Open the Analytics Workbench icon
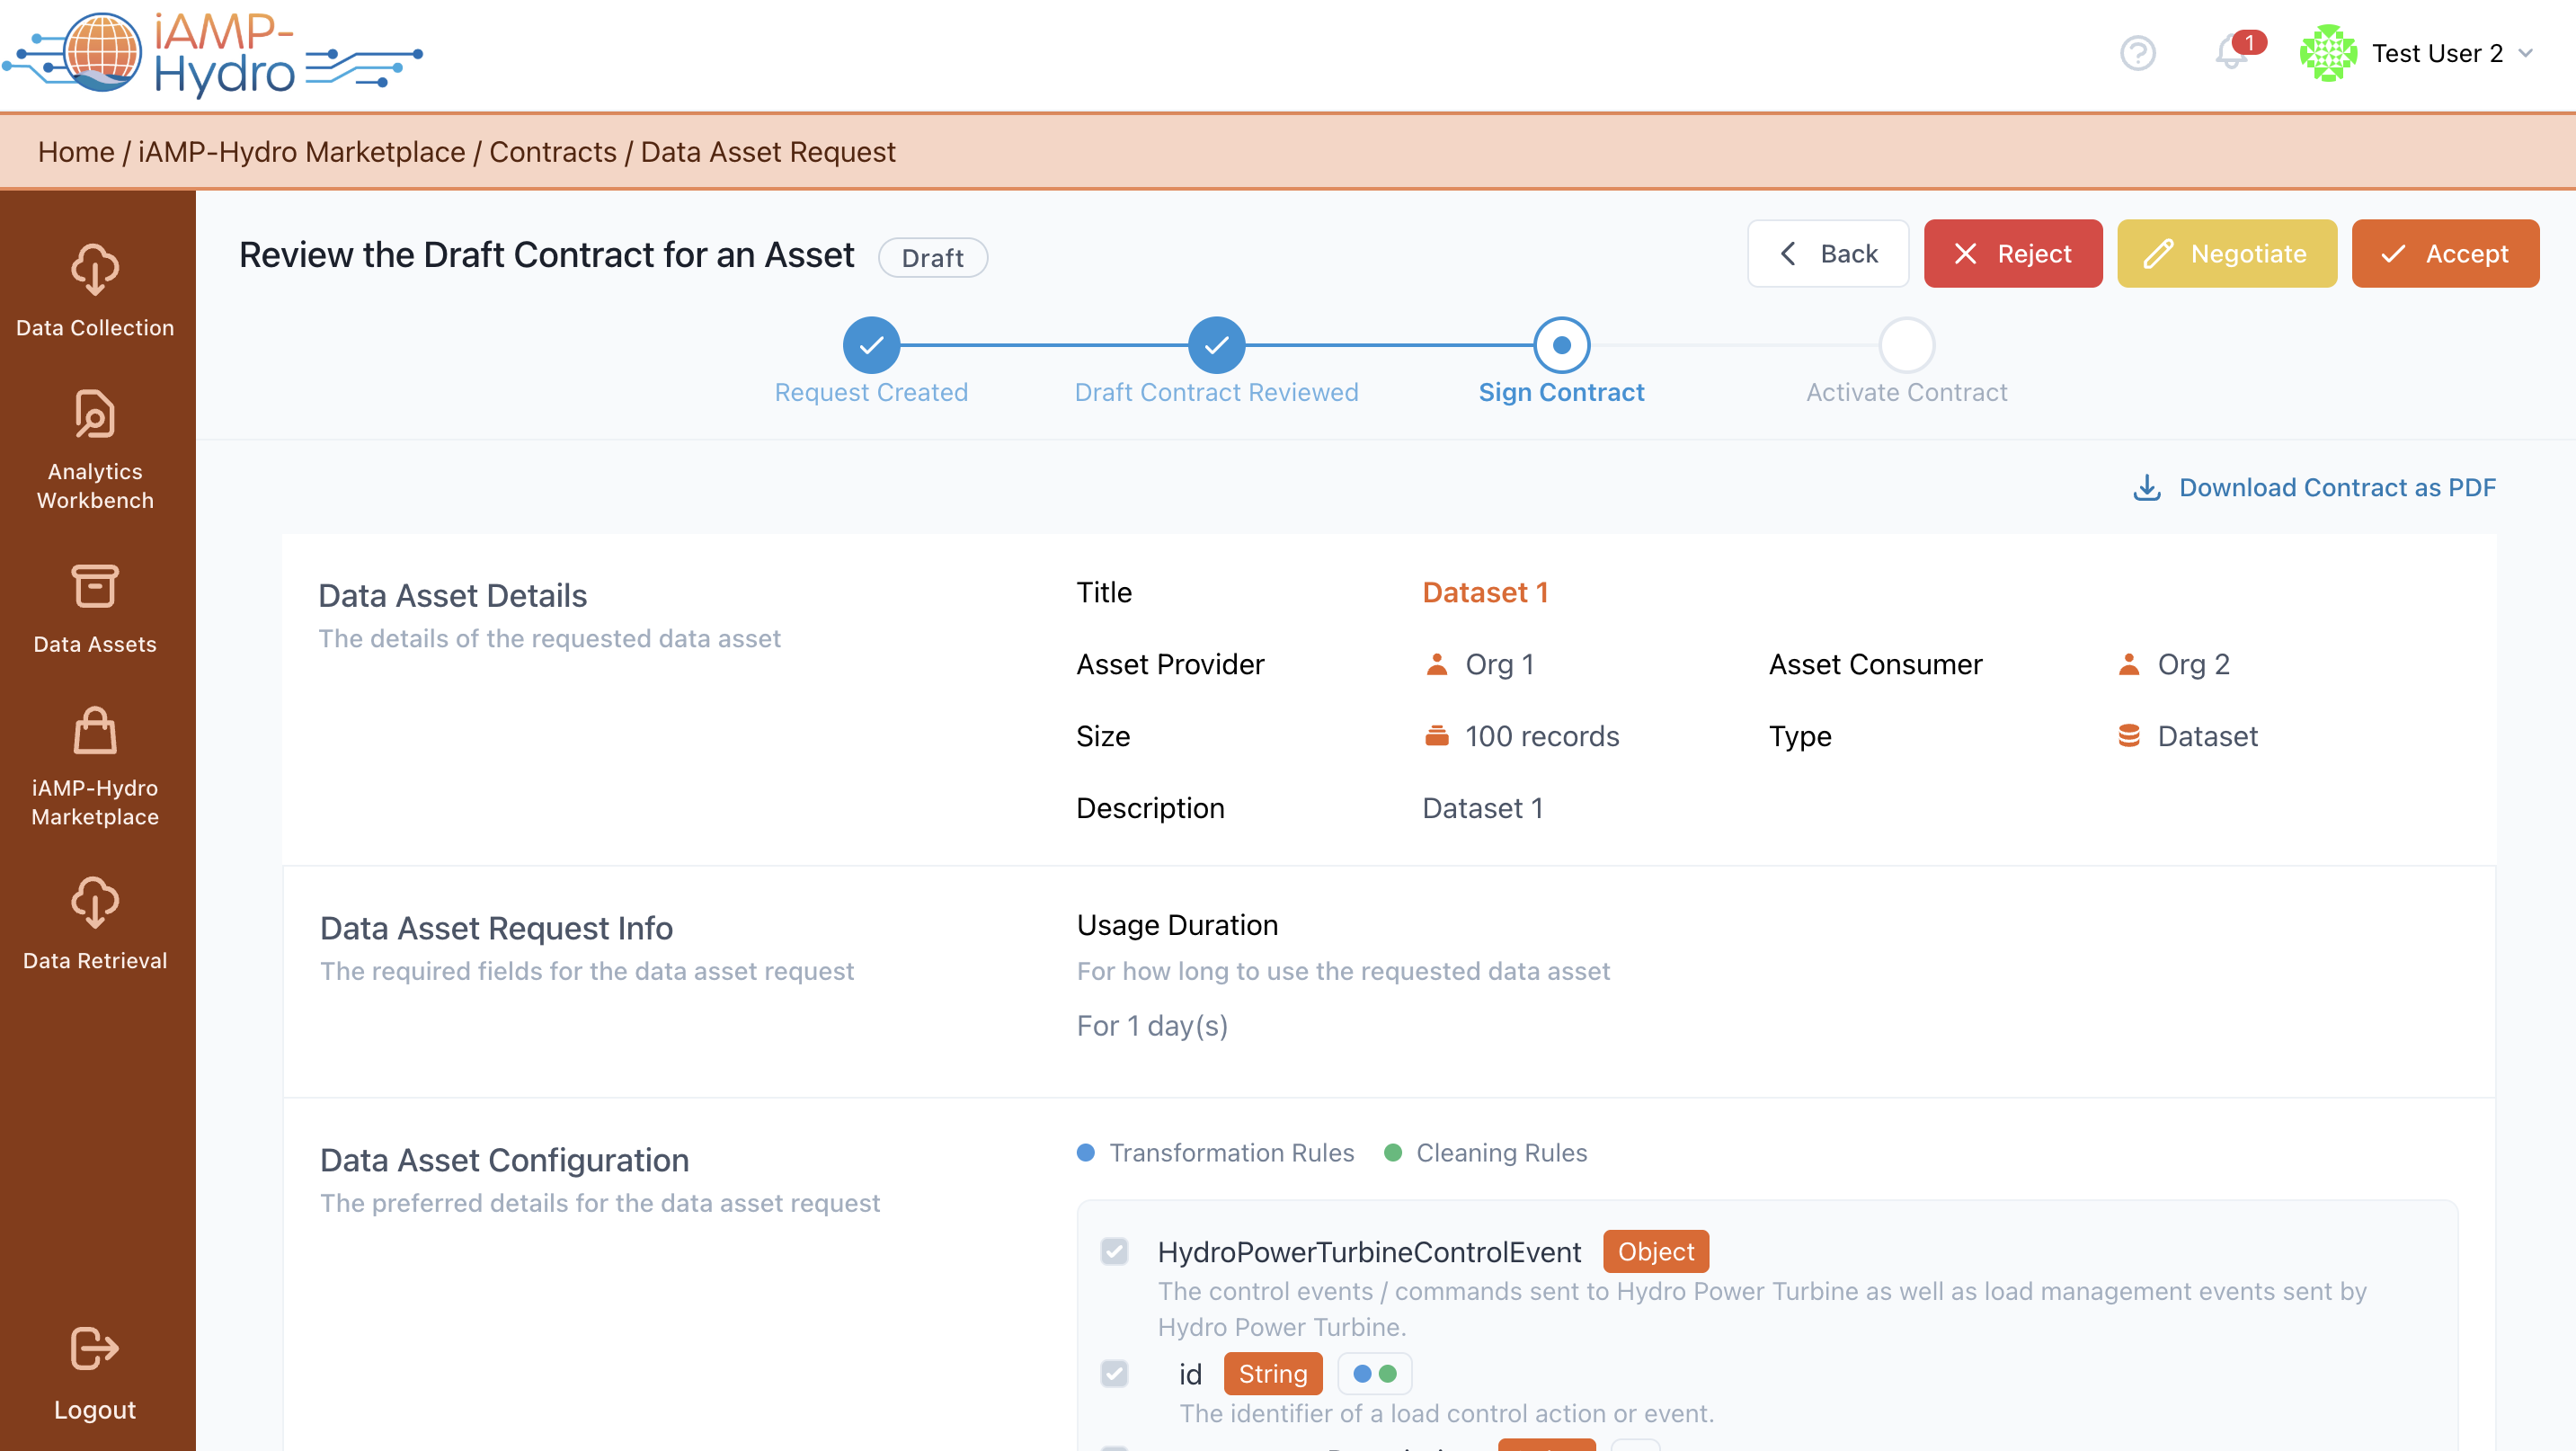The image size is (2576, 1451). click(x=95, y=415)
